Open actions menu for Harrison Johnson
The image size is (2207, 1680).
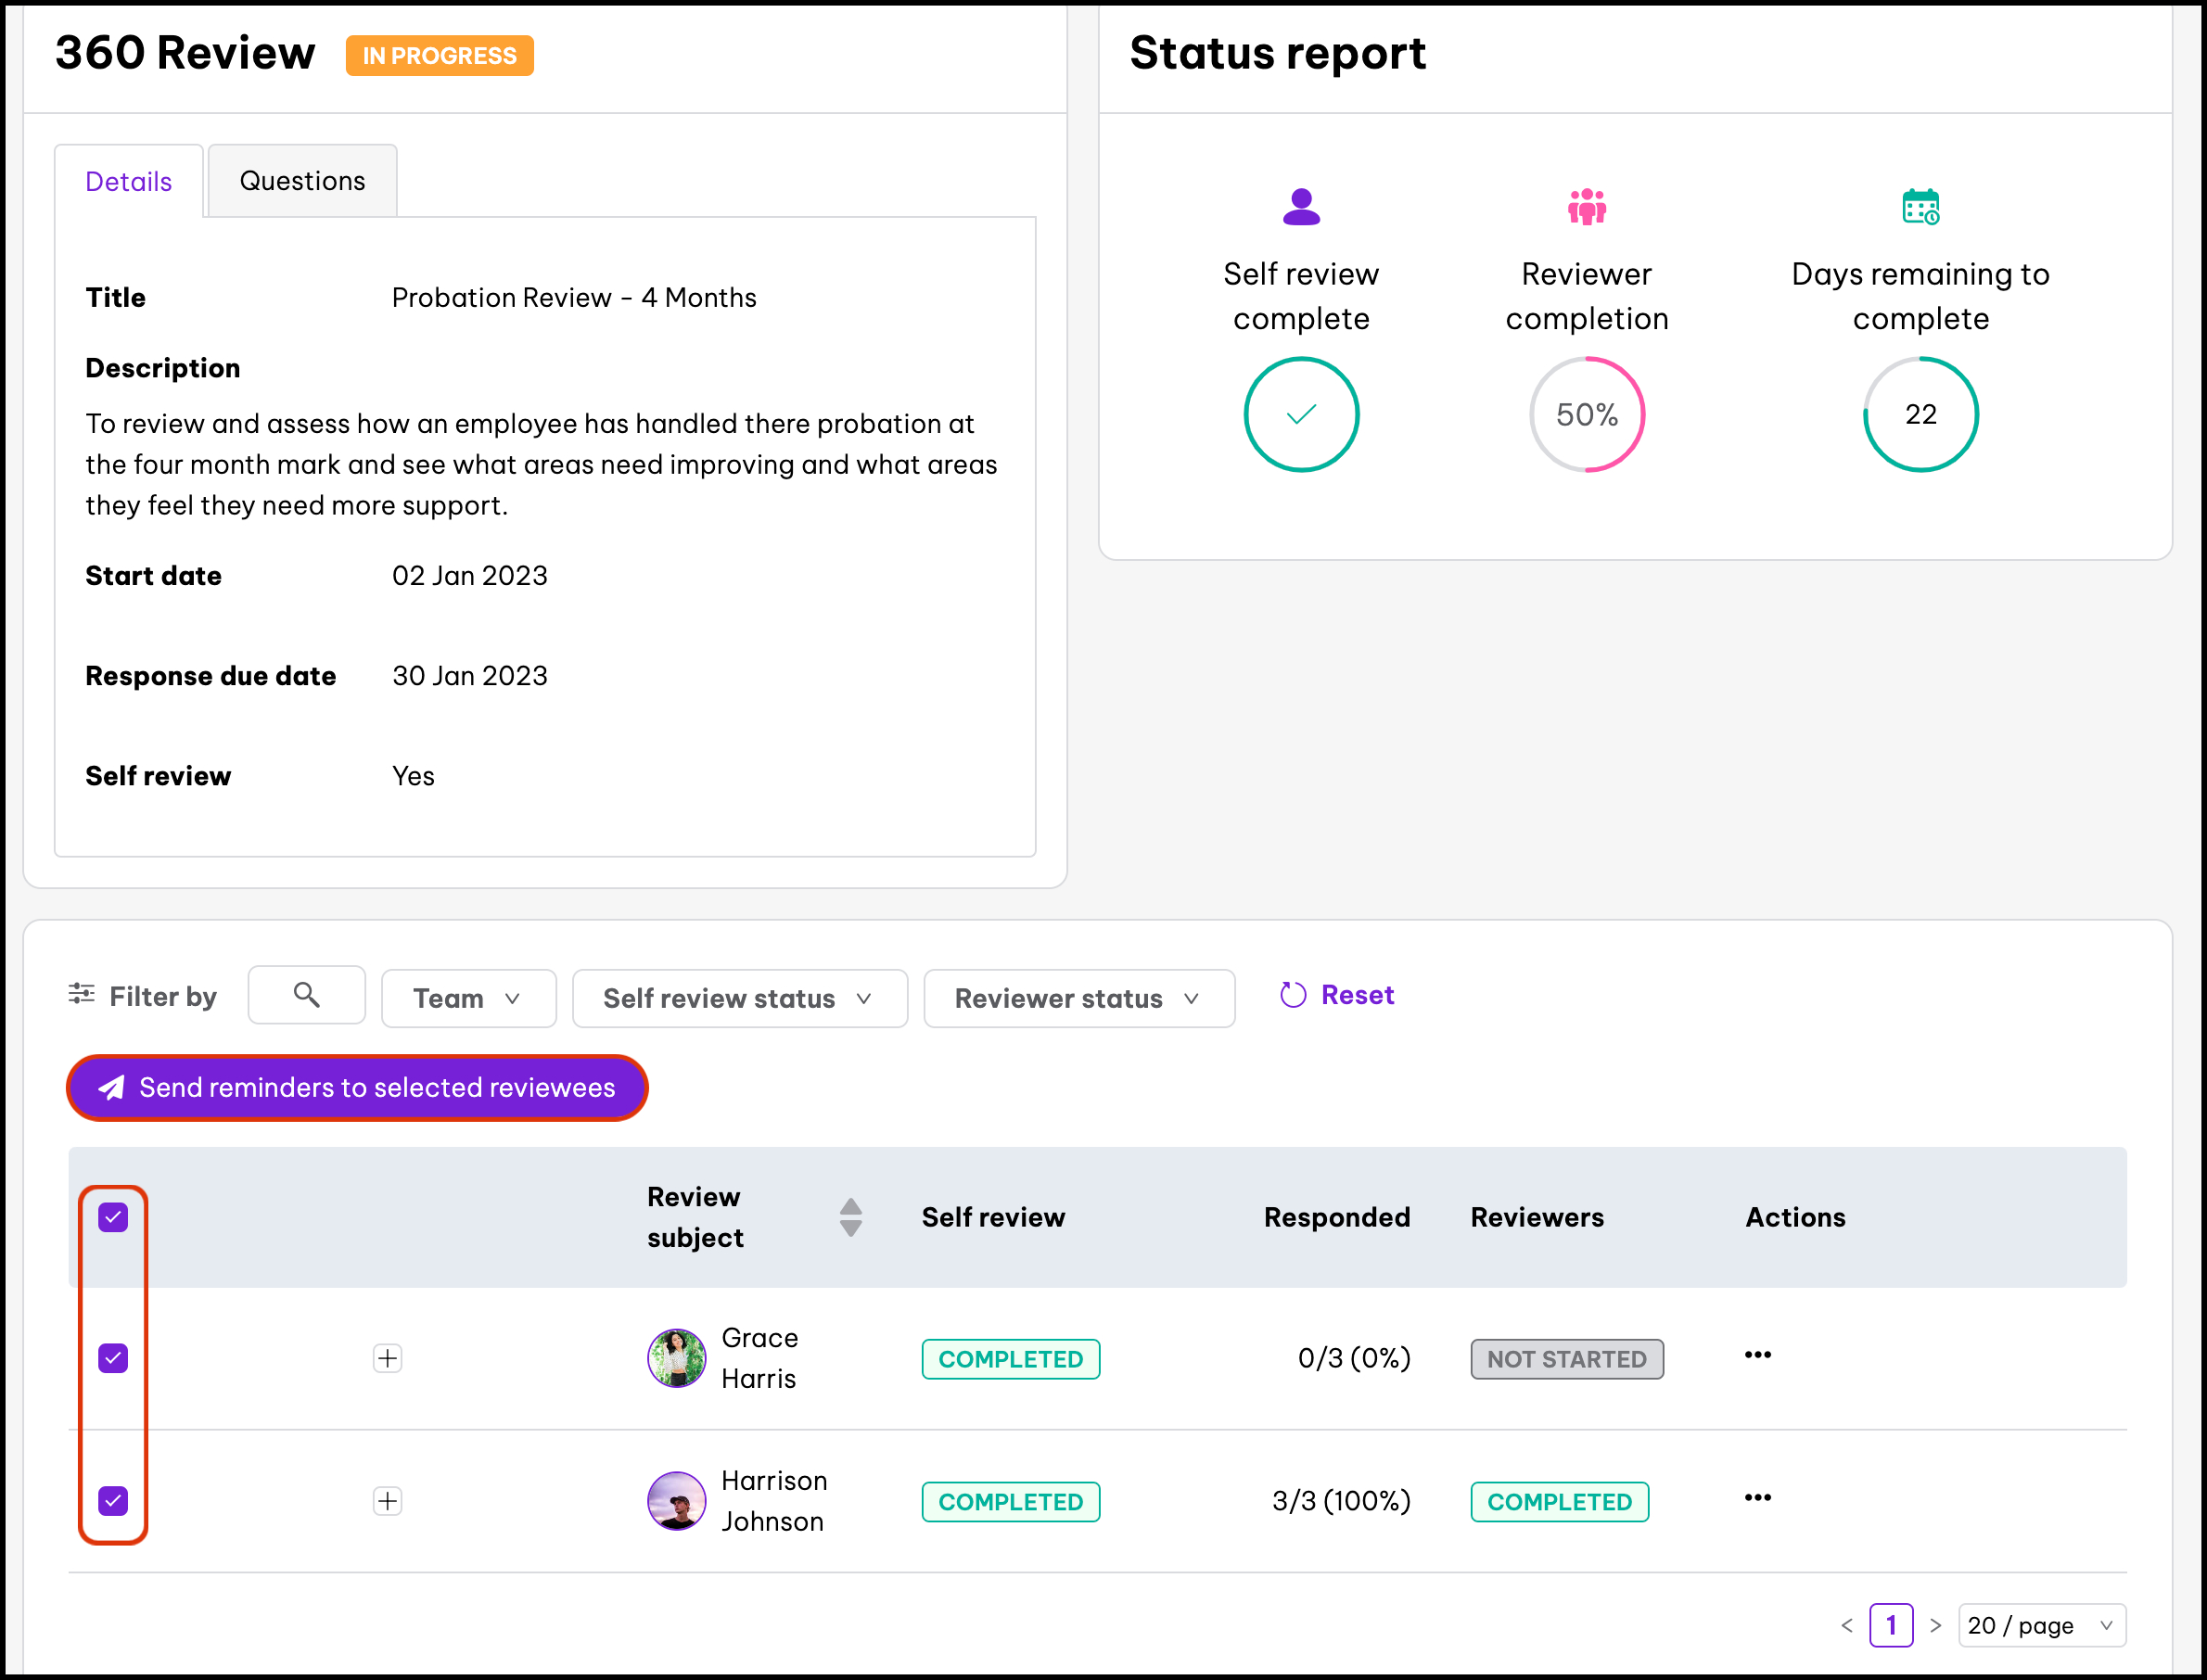point(1757,1497)
